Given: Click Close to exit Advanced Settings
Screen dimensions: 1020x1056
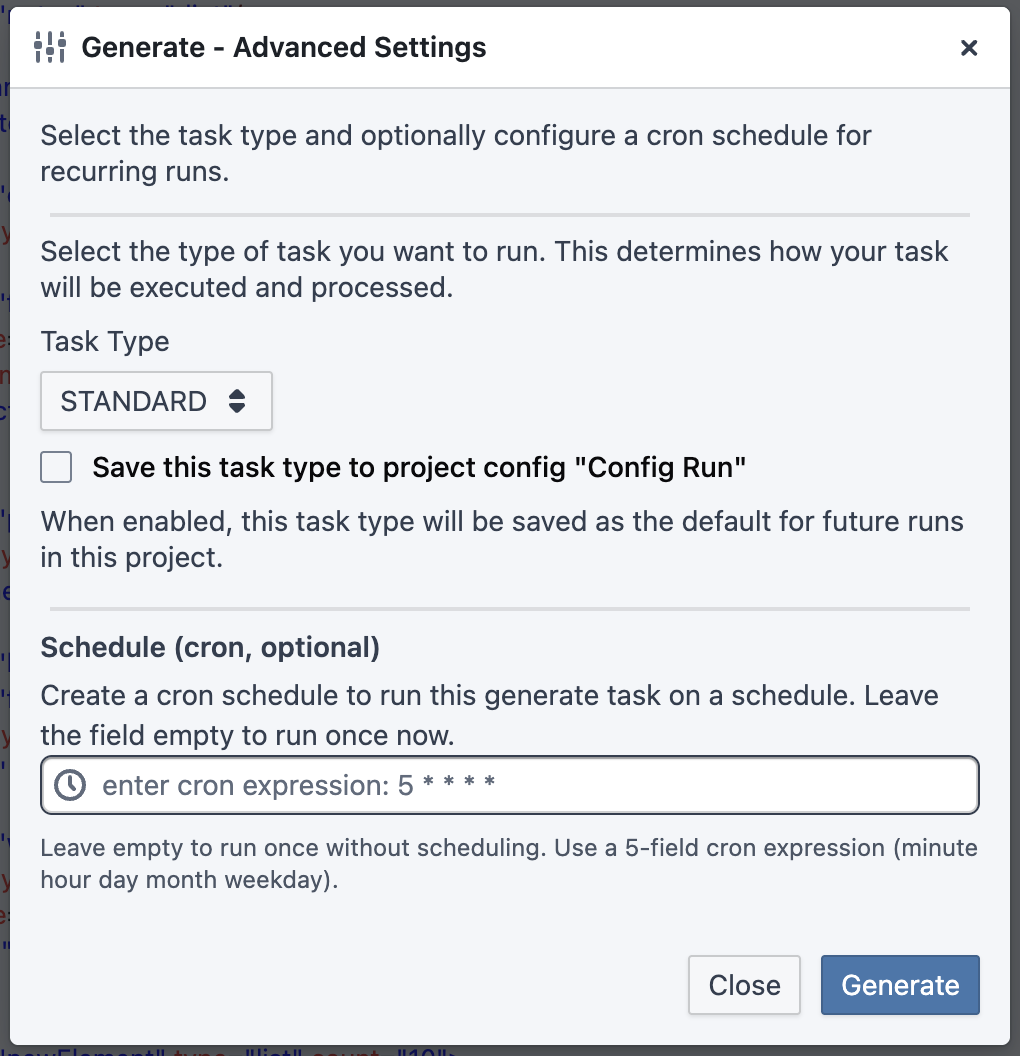Looking at the screenshot, I should (744, 985).
